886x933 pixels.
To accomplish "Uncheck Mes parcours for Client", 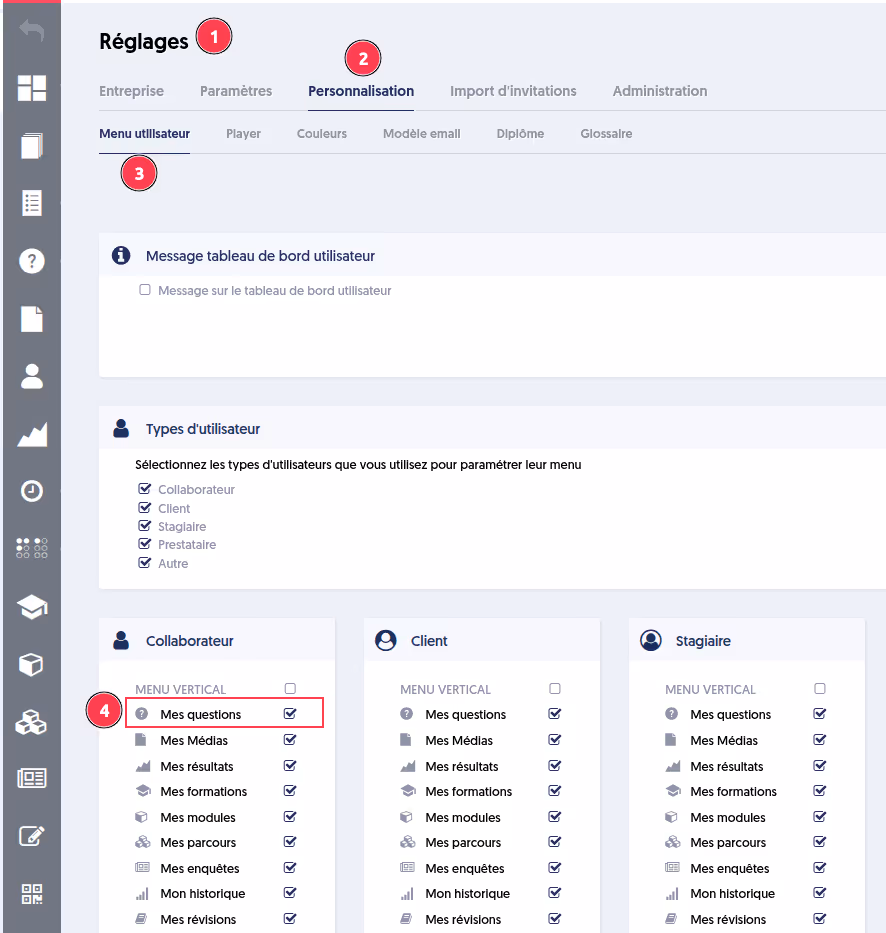I will pos(555,842).
